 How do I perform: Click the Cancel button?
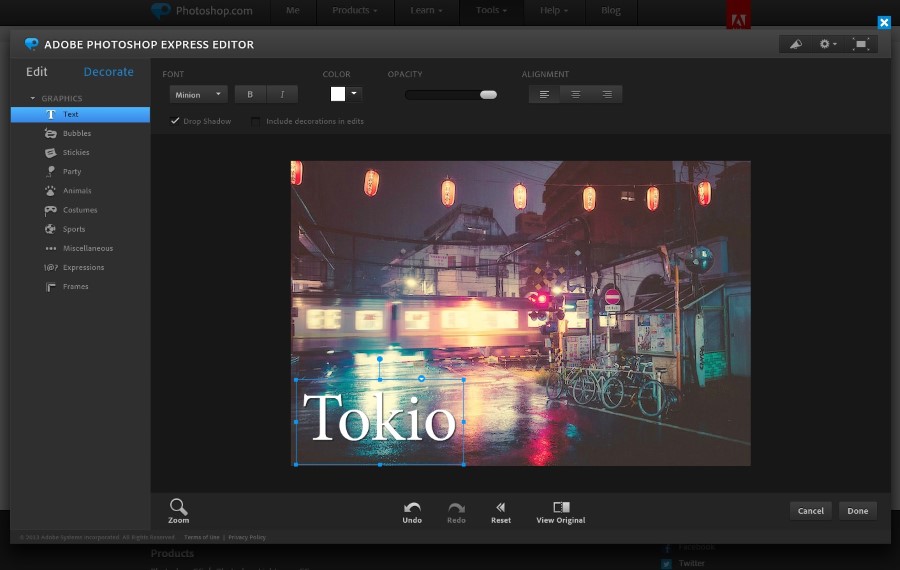(x=810, y=510)
